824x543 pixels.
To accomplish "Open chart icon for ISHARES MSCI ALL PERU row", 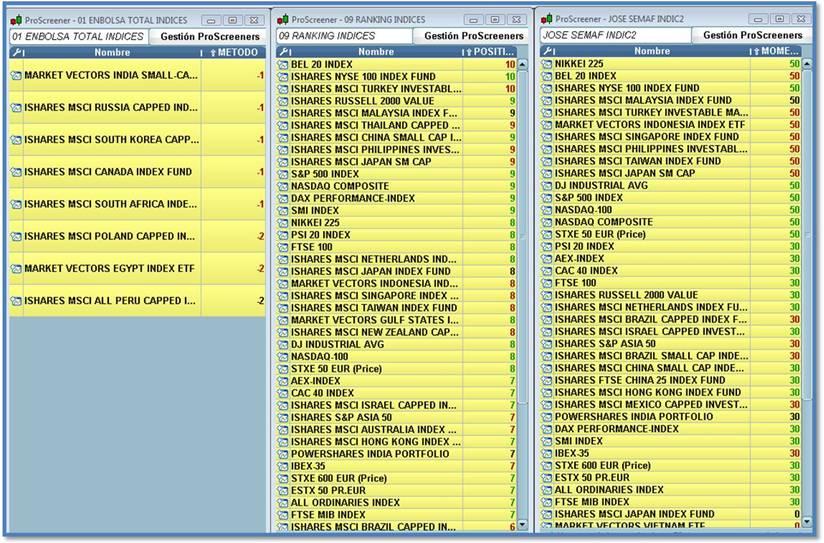I will (x=16, y=301).
